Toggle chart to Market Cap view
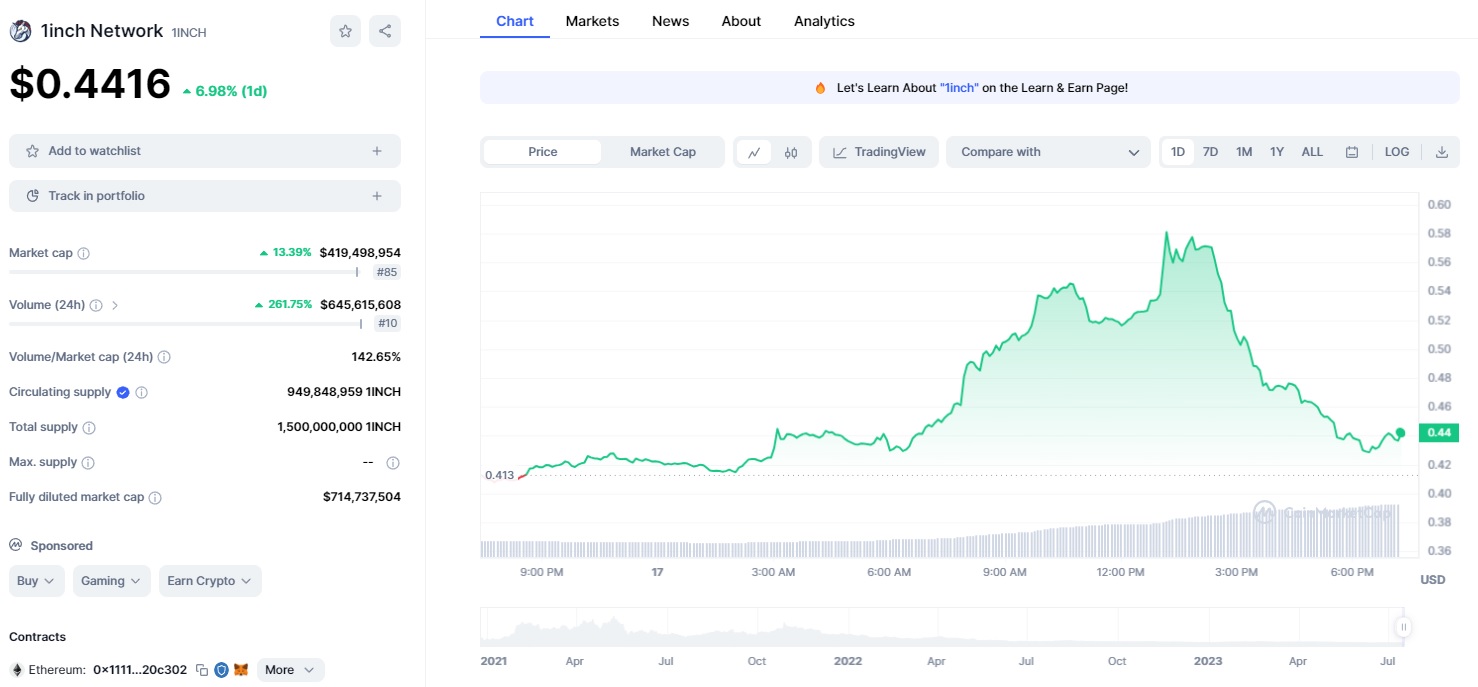This screenshot has height=687, width=1478. pyautogui.click(x=663, y=152)
